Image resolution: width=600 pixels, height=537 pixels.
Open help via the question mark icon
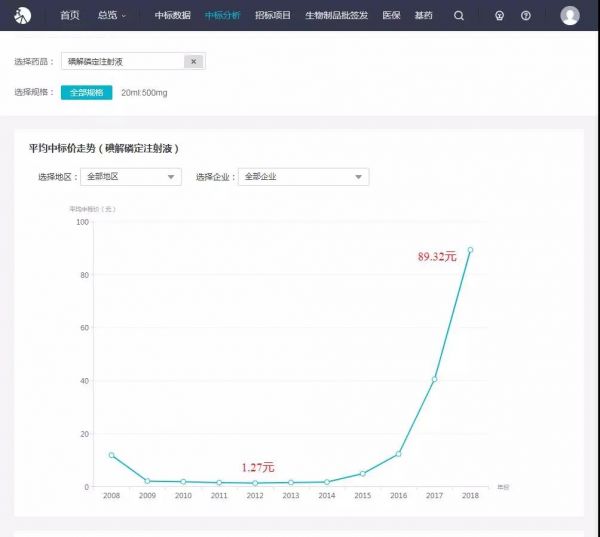526,16
